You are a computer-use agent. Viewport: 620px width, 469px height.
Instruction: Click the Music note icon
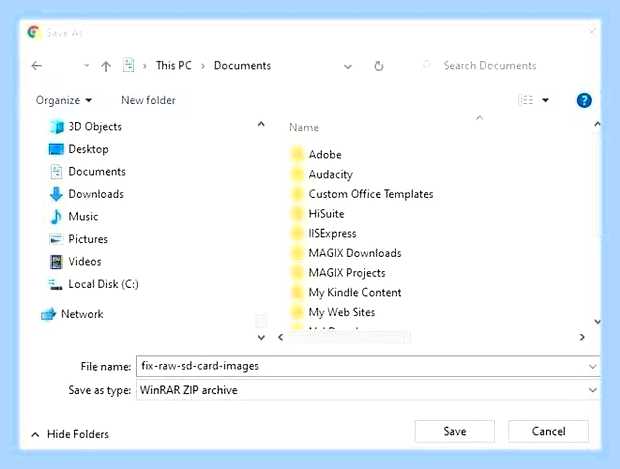pos(56,217)
